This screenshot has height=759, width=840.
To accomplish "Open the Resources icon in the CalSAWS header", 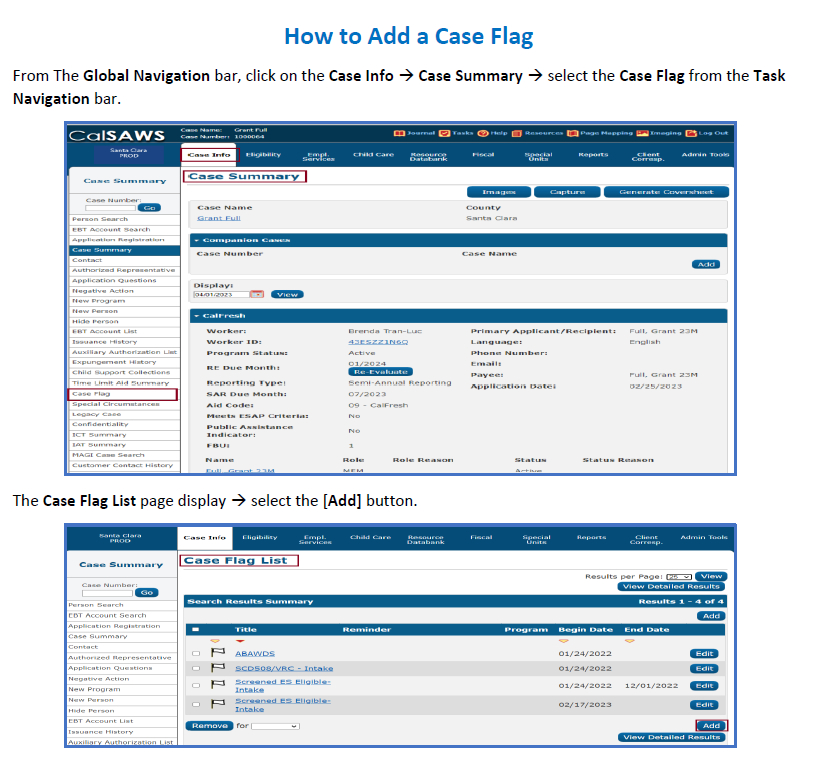I will tap(516, 133).
